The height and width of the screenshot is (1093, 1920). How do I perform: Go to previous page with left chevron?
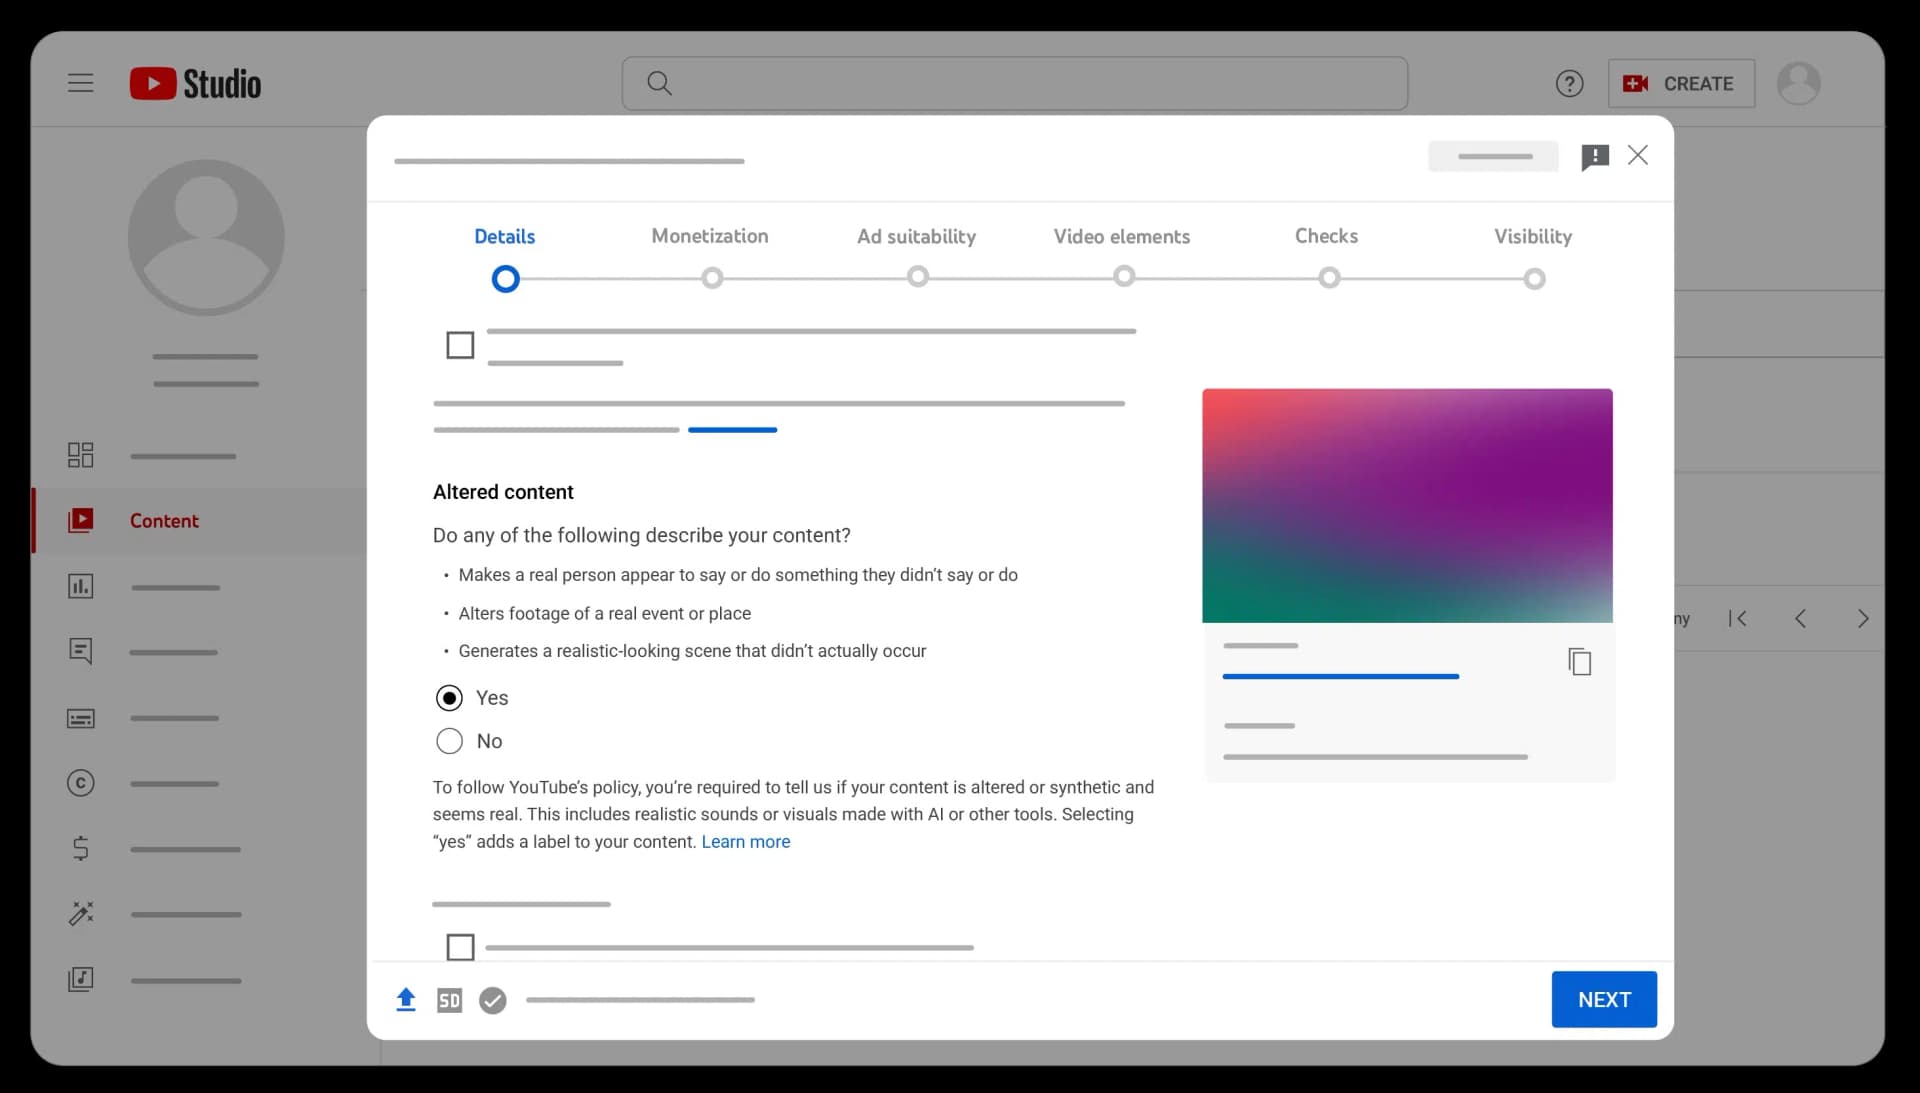tap(1800, 619)
